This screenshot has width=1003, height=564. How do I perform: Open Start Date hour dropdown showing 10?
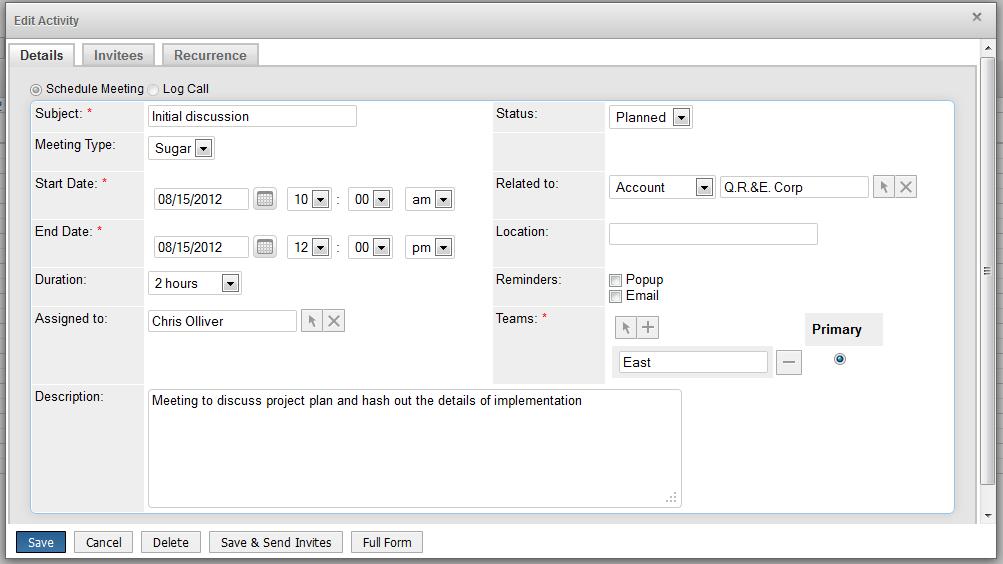coord(310,199)
